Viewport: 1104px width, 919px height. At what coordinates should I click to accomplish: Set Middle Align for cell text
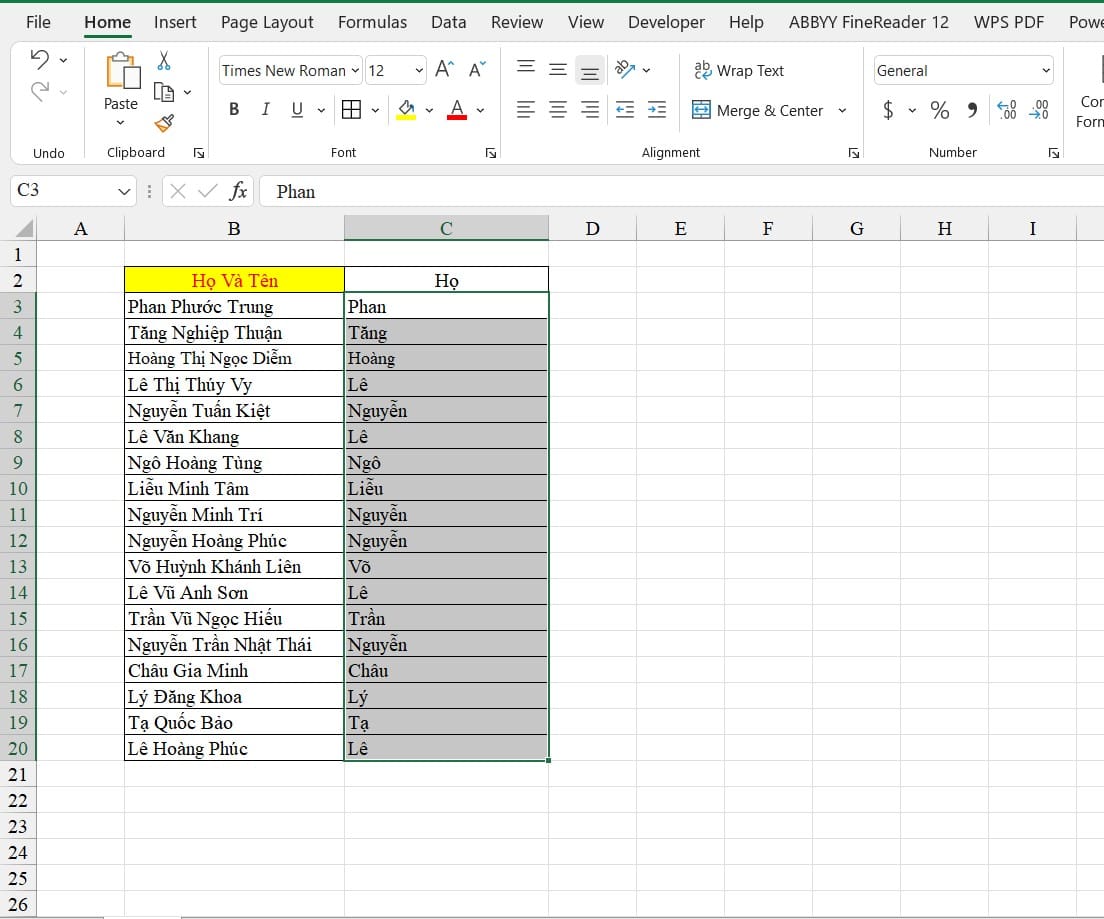coord(558,69)
